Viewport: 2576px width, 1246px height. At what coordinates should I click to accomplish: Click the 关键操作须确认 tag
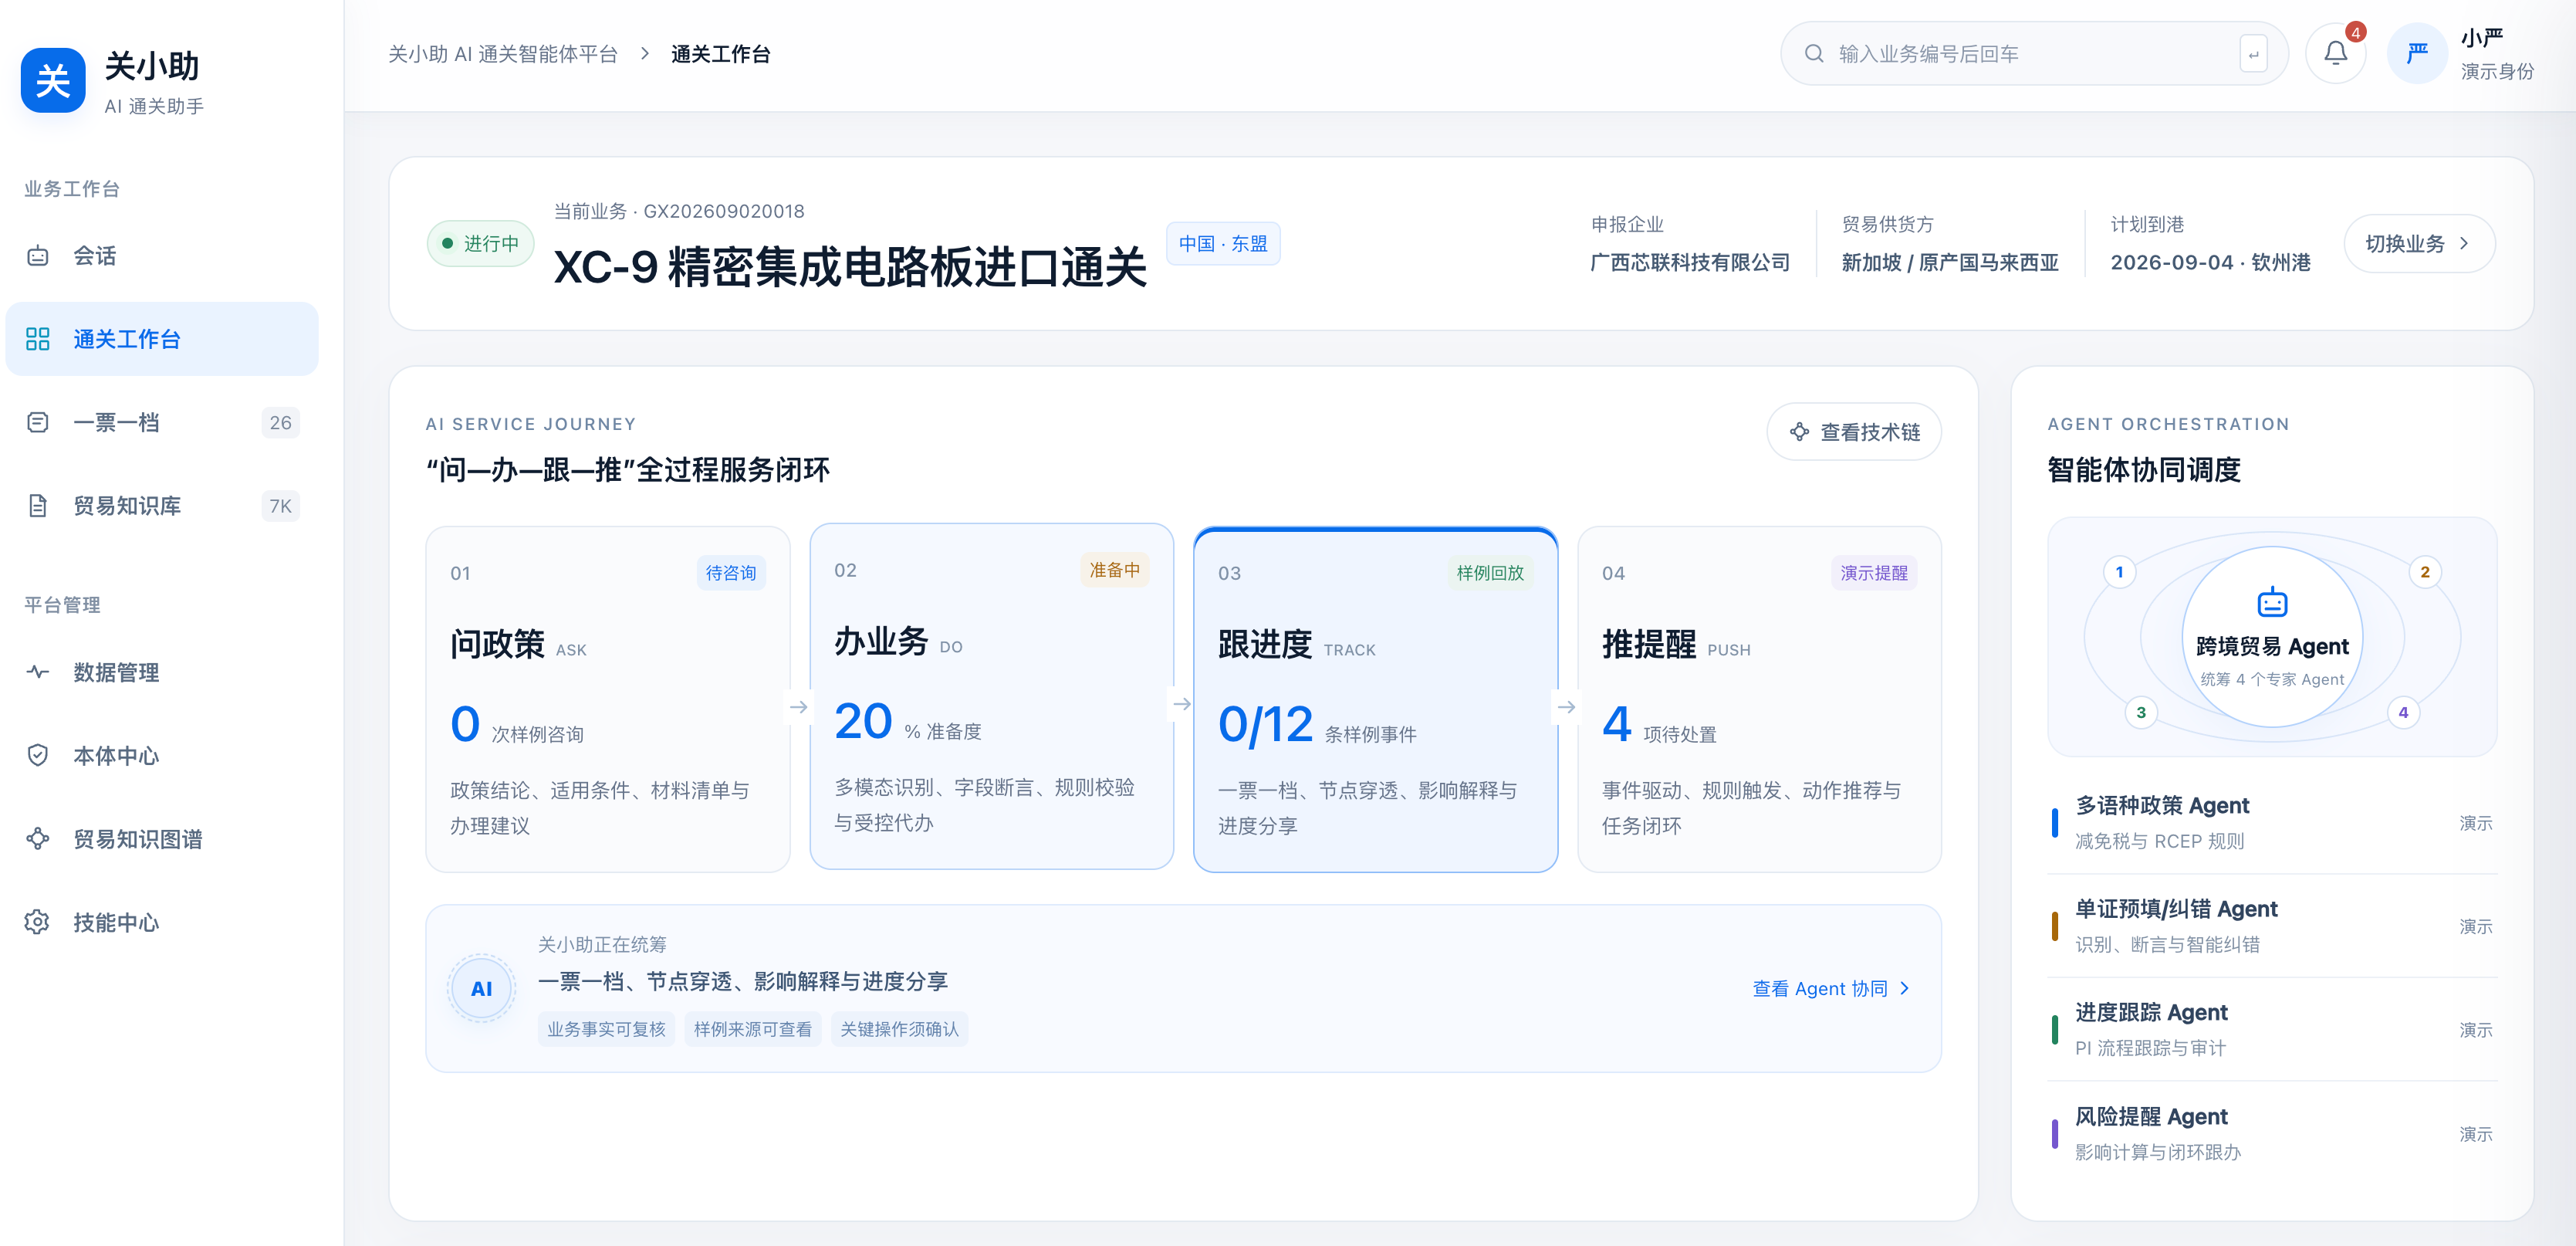[900, 1029]
